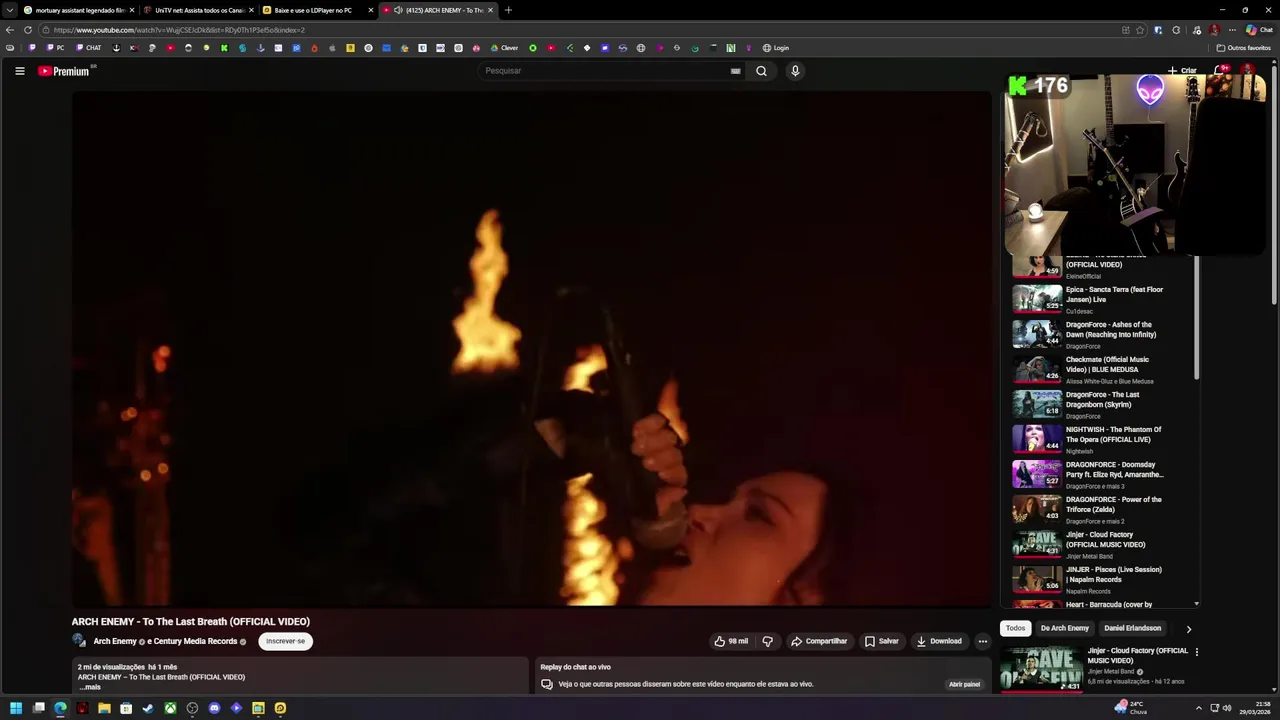1280x720 pixels.
Task: Play Epica - Sancta Terra from playlist
Action: [x=1103, y=299]
